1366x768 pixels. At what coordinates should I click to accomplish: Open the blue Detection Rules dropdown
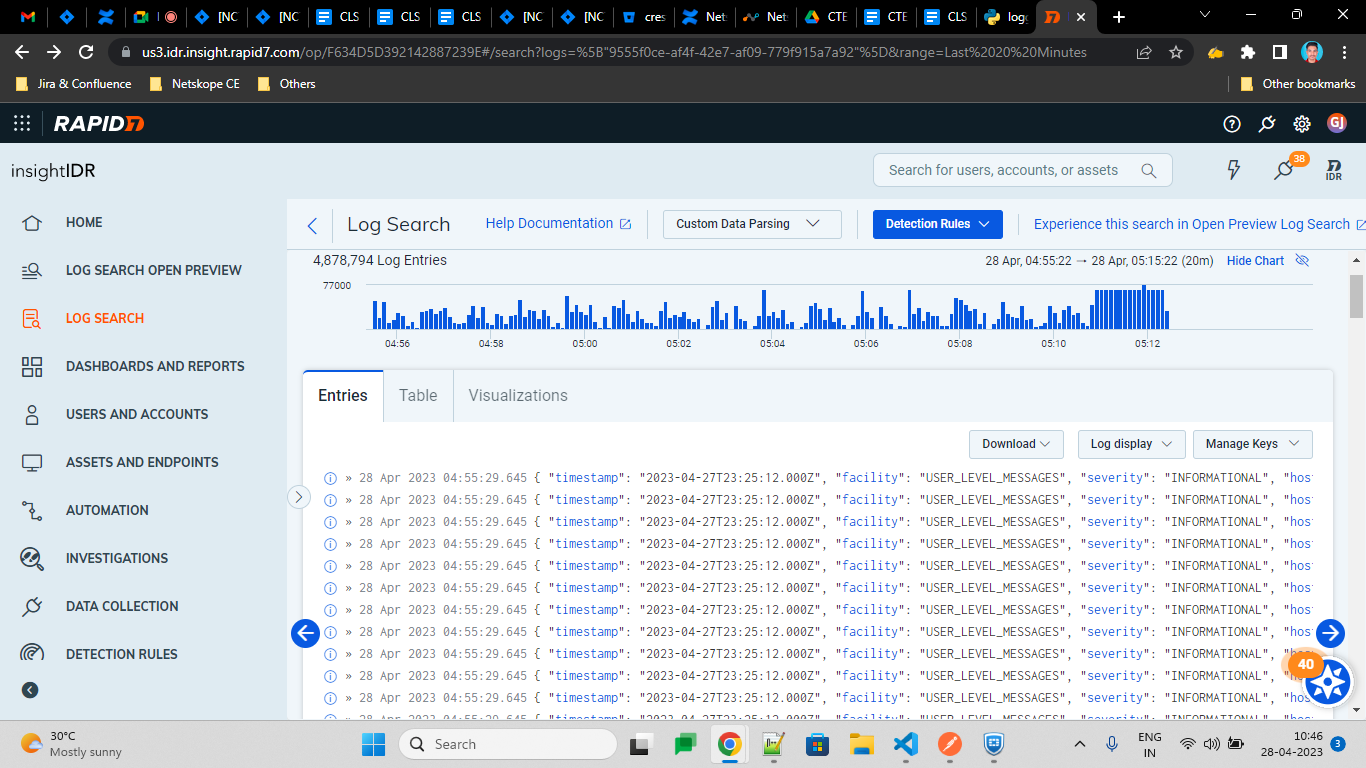point(937,224)
